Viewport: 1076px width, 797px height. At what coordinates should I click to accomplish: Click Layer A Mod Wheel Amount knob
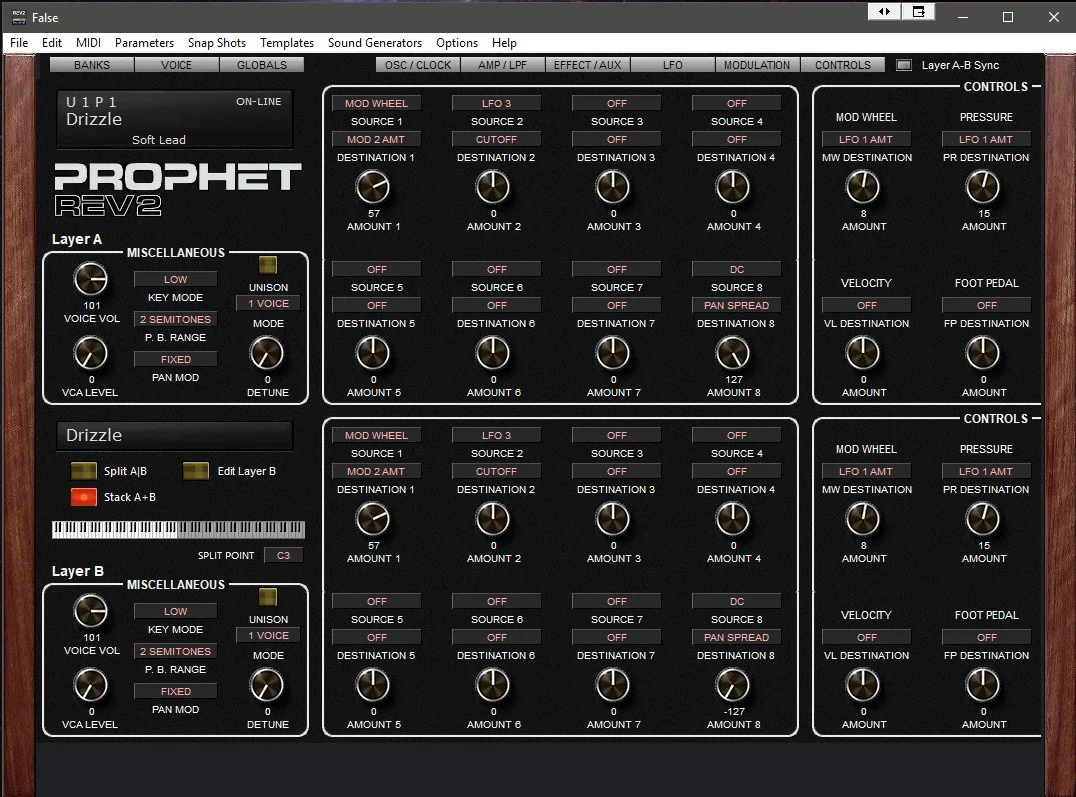(x=863, y=187)
